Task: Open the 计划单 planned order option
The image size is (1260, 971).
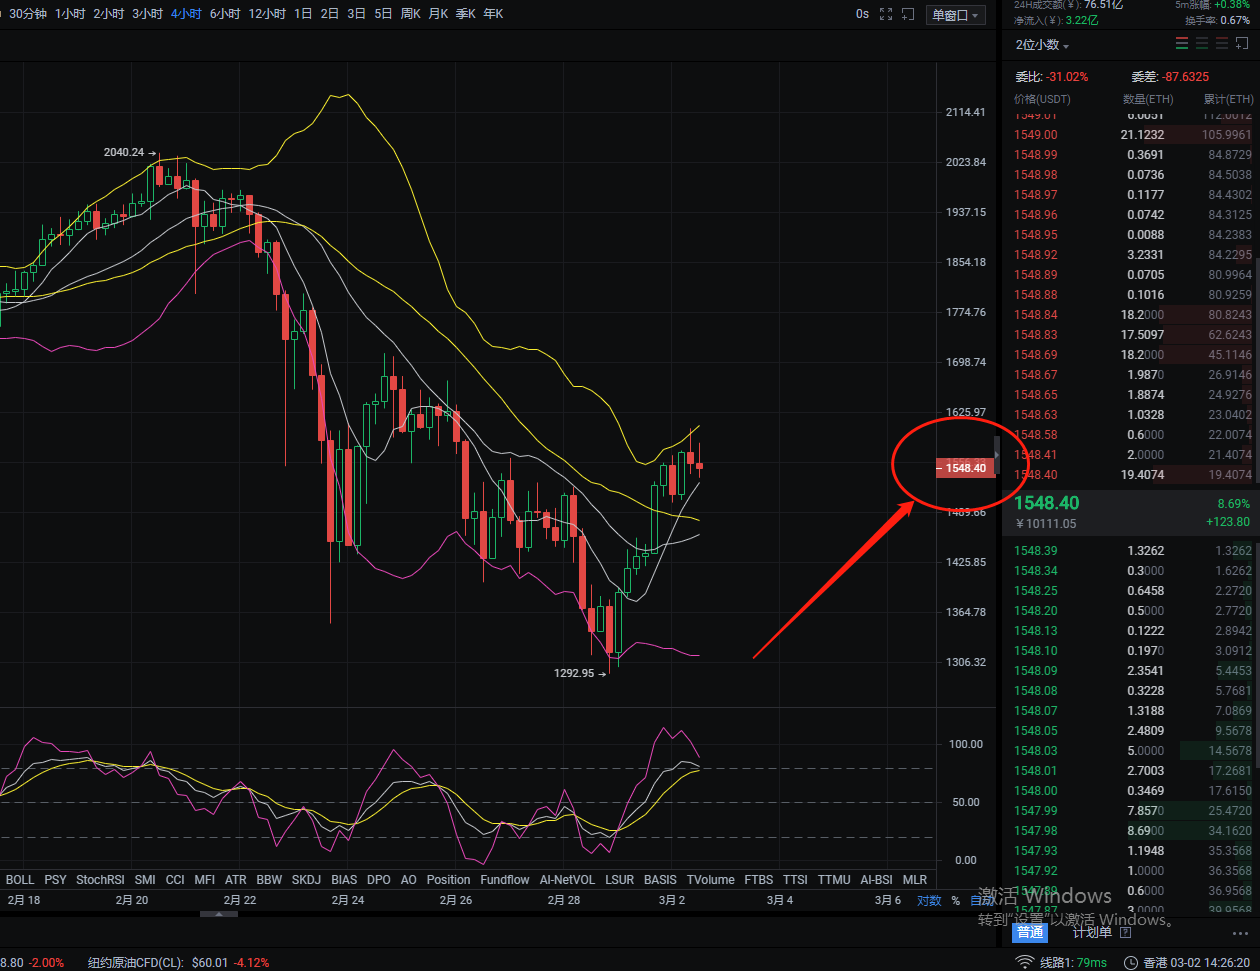Action: [1092, 932]
